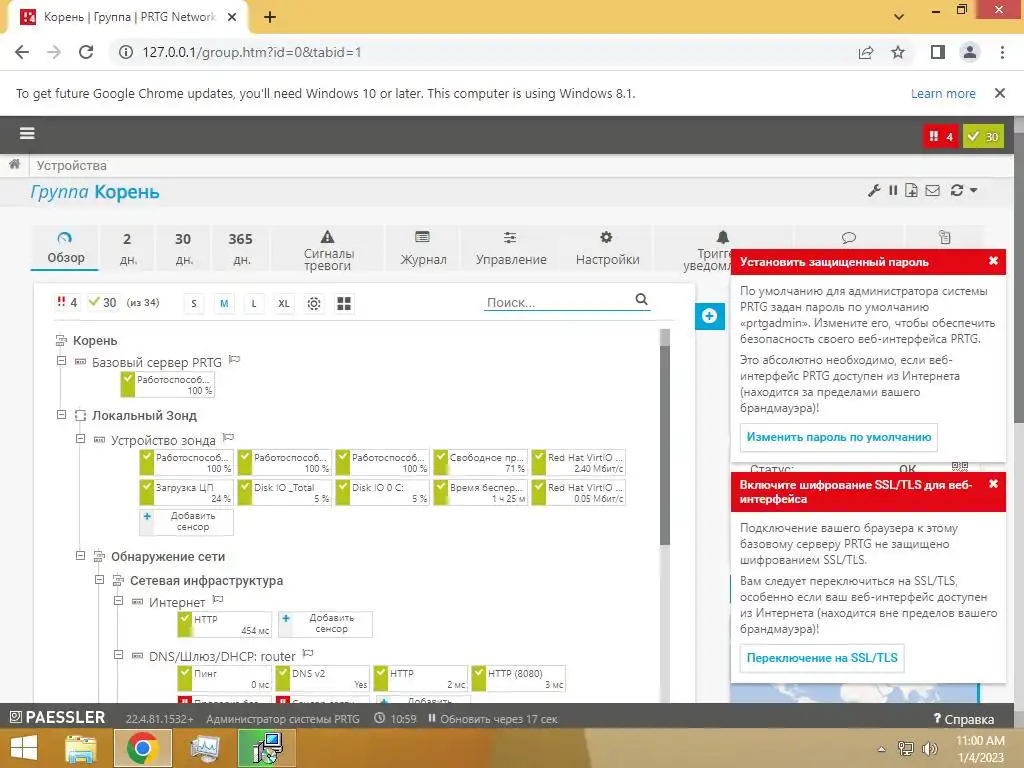Screen dimensions: 1024x768
Task: Open the 30 дн. tab
Action: click(x=184, y=248)
